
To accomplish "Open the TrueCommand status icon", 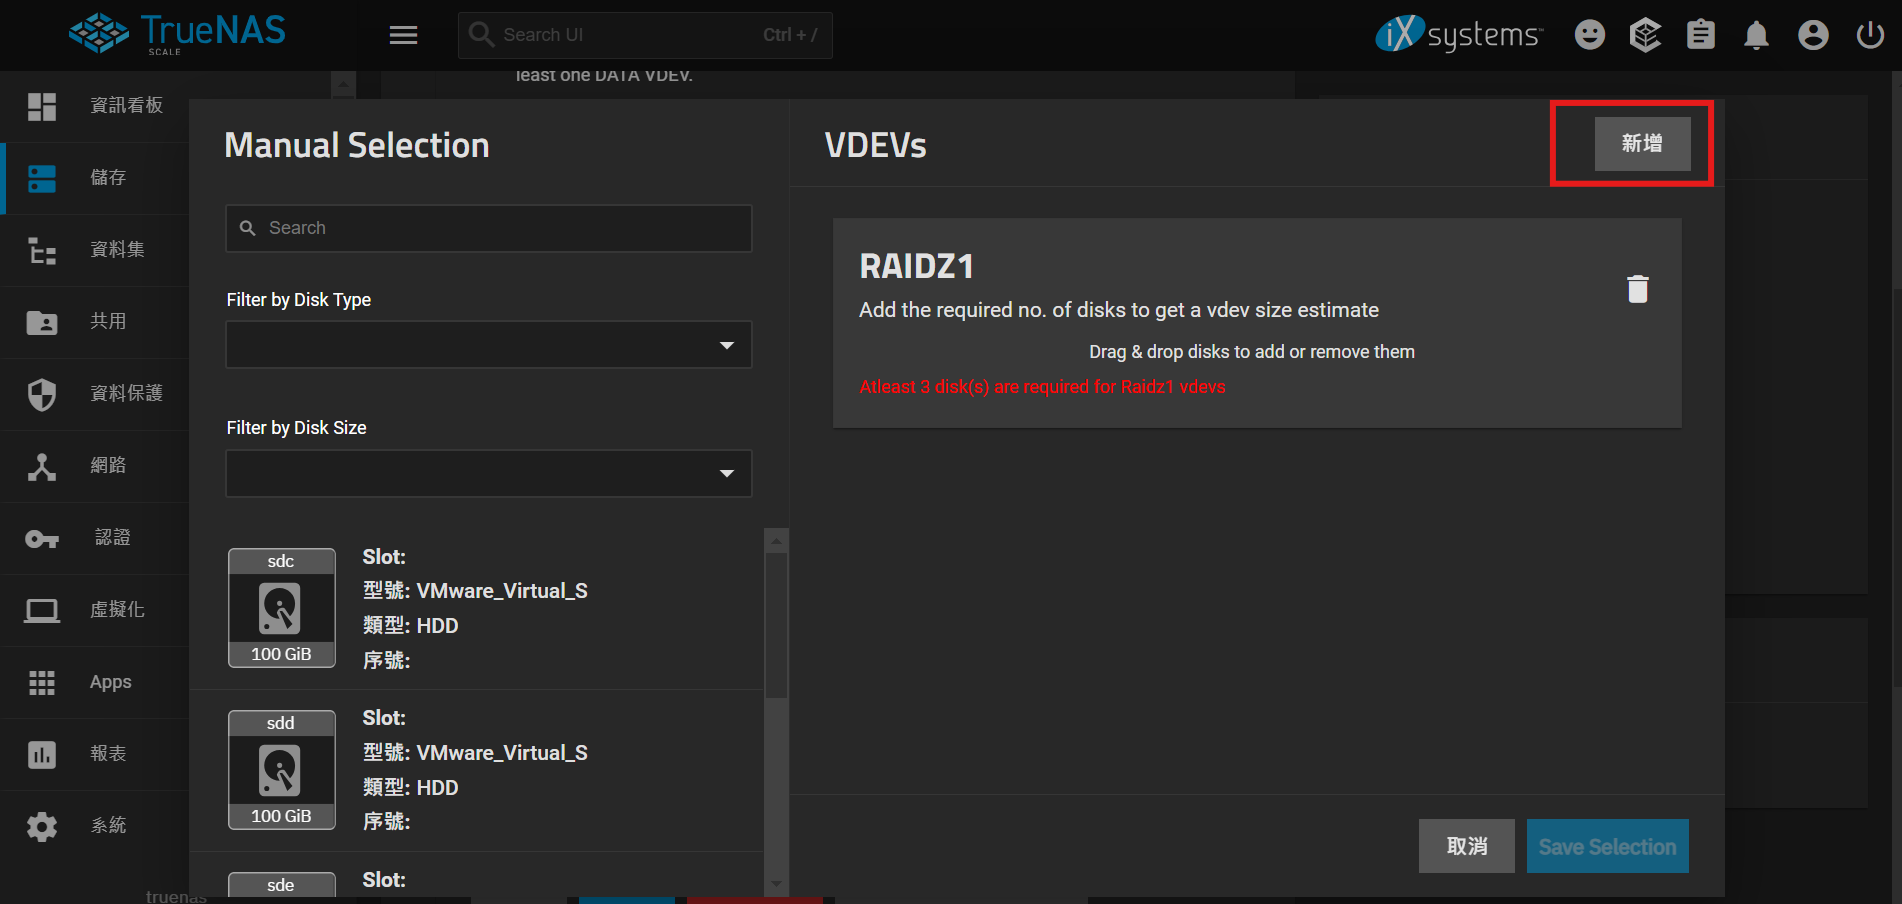I will coord(1645,35).
